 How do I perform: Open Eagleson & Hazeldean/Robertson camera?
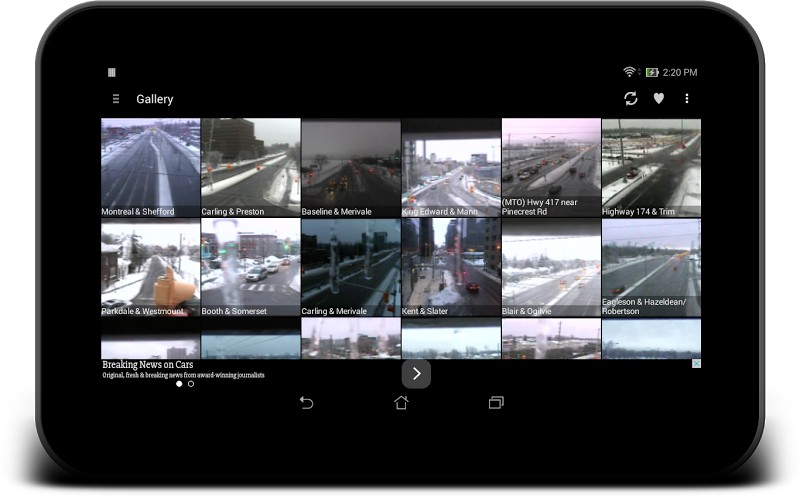tap(652, 268)
